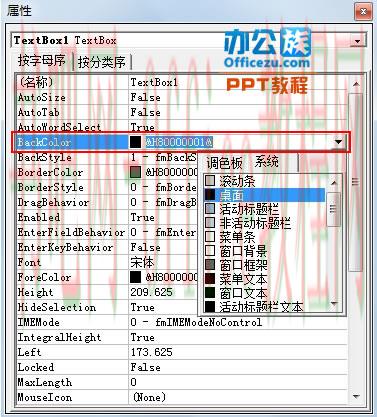Viewport: 377px width, 417px height.
Task: Click the ForeColor black color swatch
Action: 135,277
